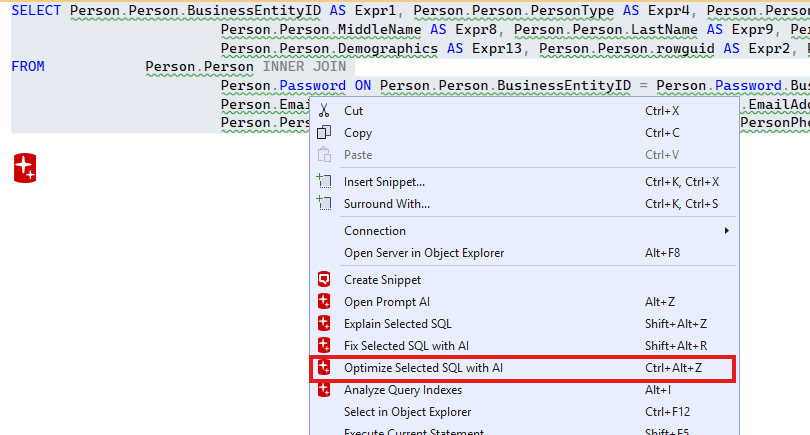Choose Optimize Selected SQL with AI
810x435 pixels.
(x=423, y=368)
